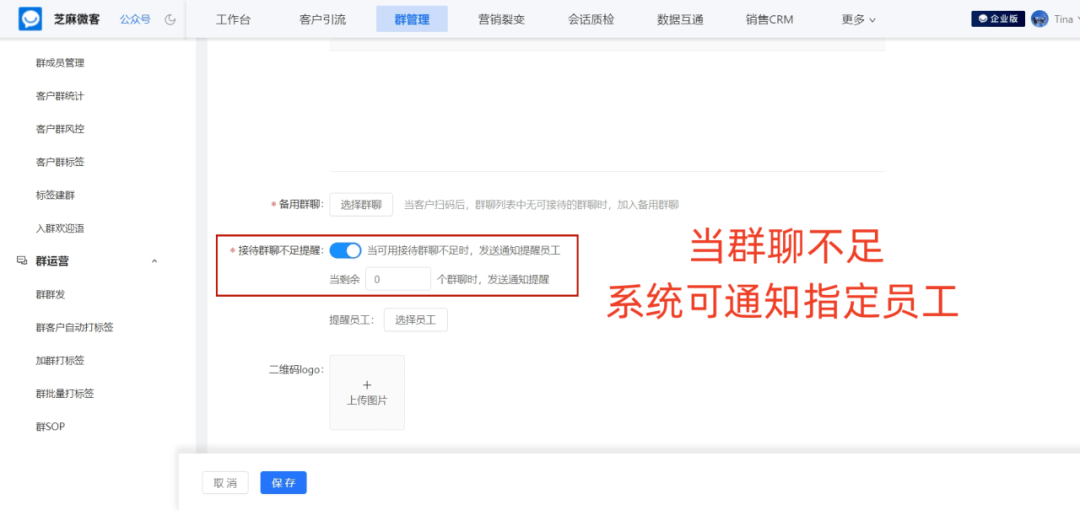Toggle dark mode moon icon

tap(171, 19)
